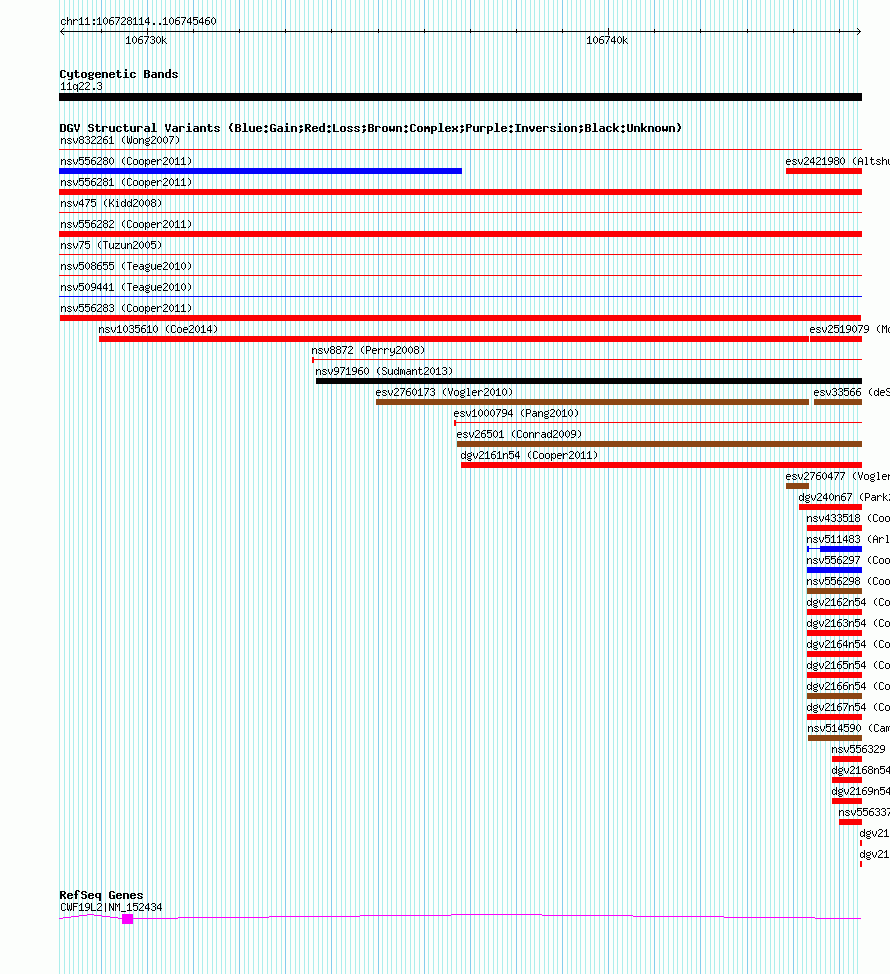The height and width of the screenshot is (974, 890).
Task: Click dgv2161n54 (Cooper2011) label
Action: pos(529,455)
